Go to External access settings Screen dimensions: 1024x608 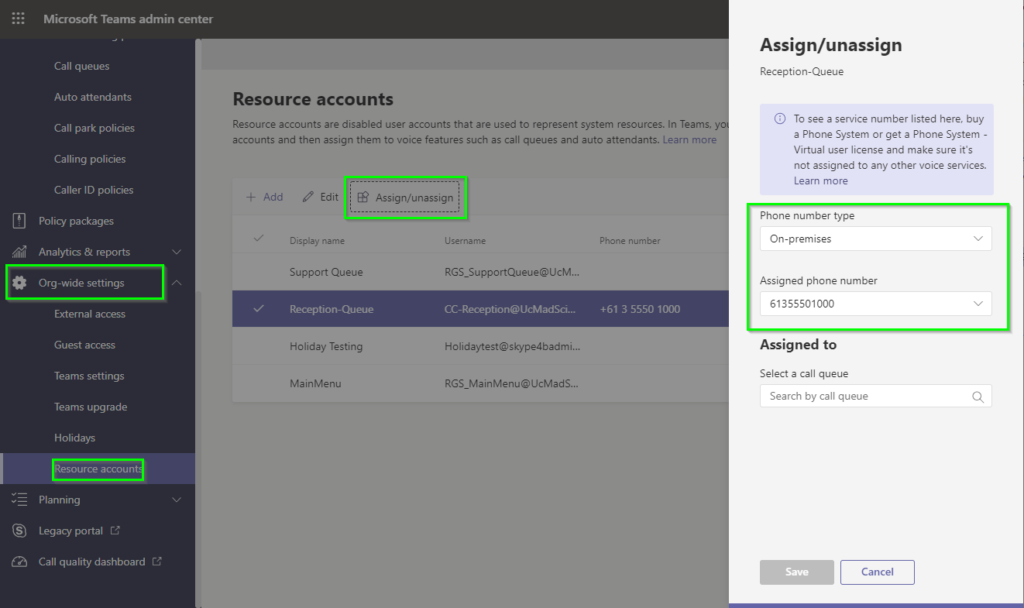click(89, 313)
